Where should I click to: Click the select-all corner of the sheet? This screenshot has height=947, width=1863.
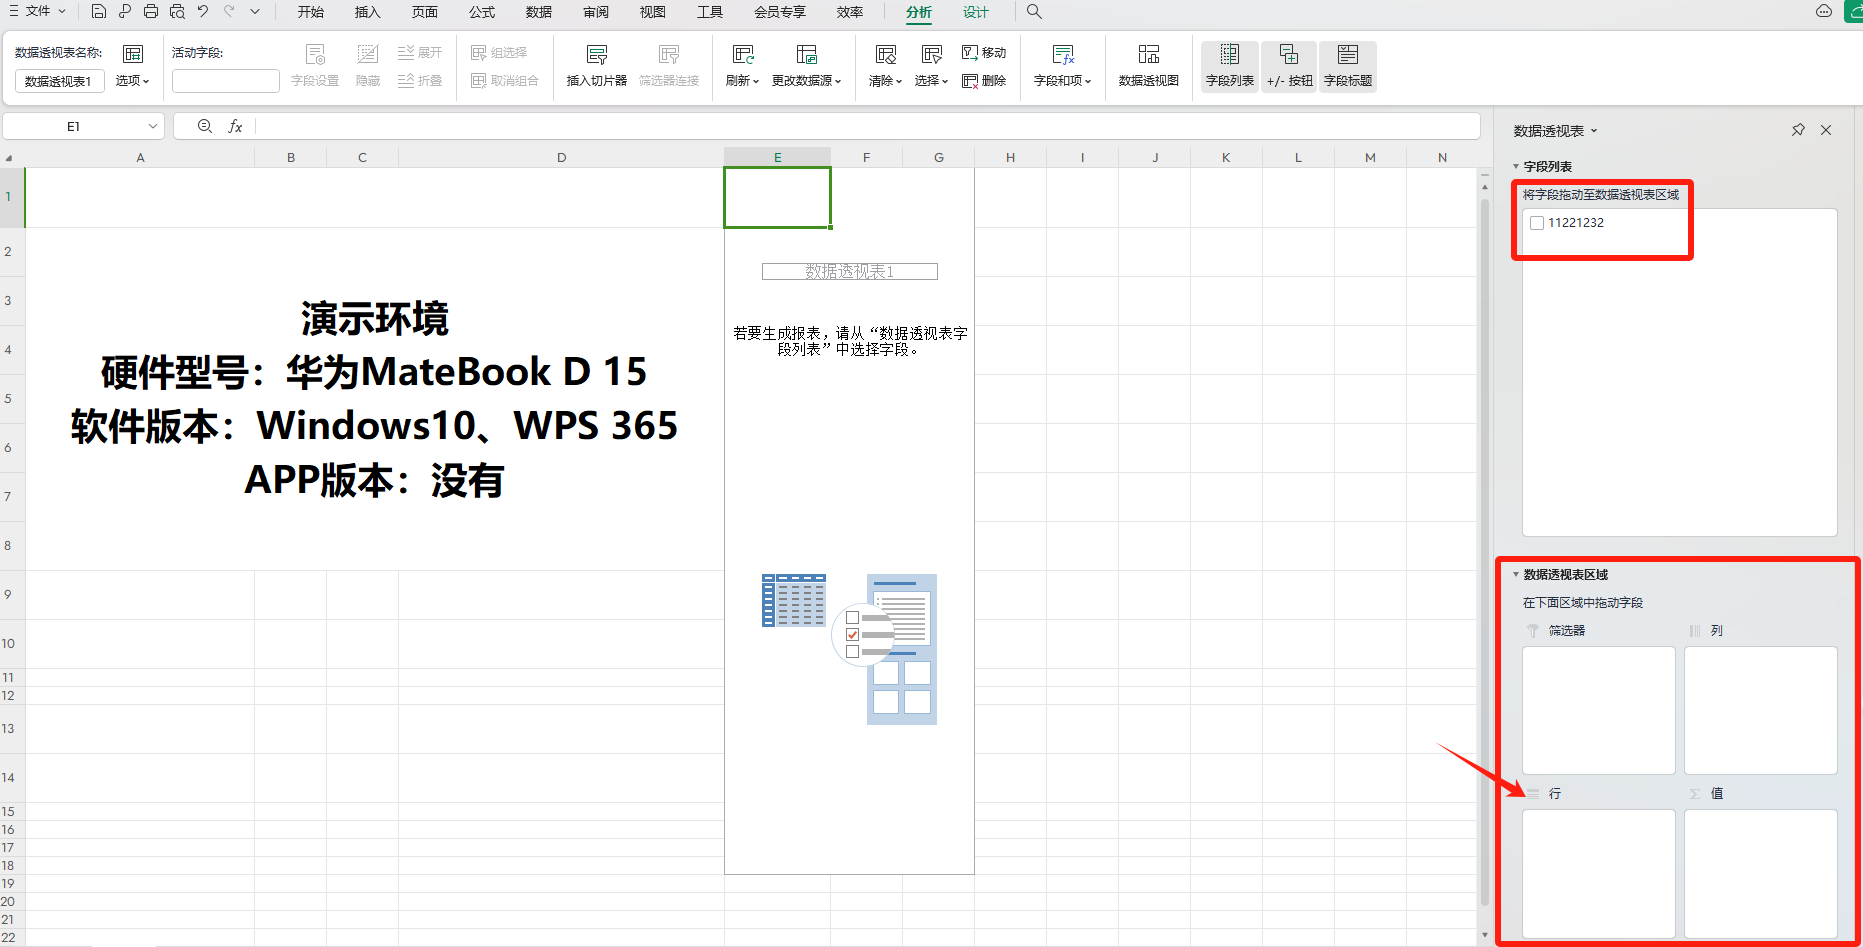(10, 157)
